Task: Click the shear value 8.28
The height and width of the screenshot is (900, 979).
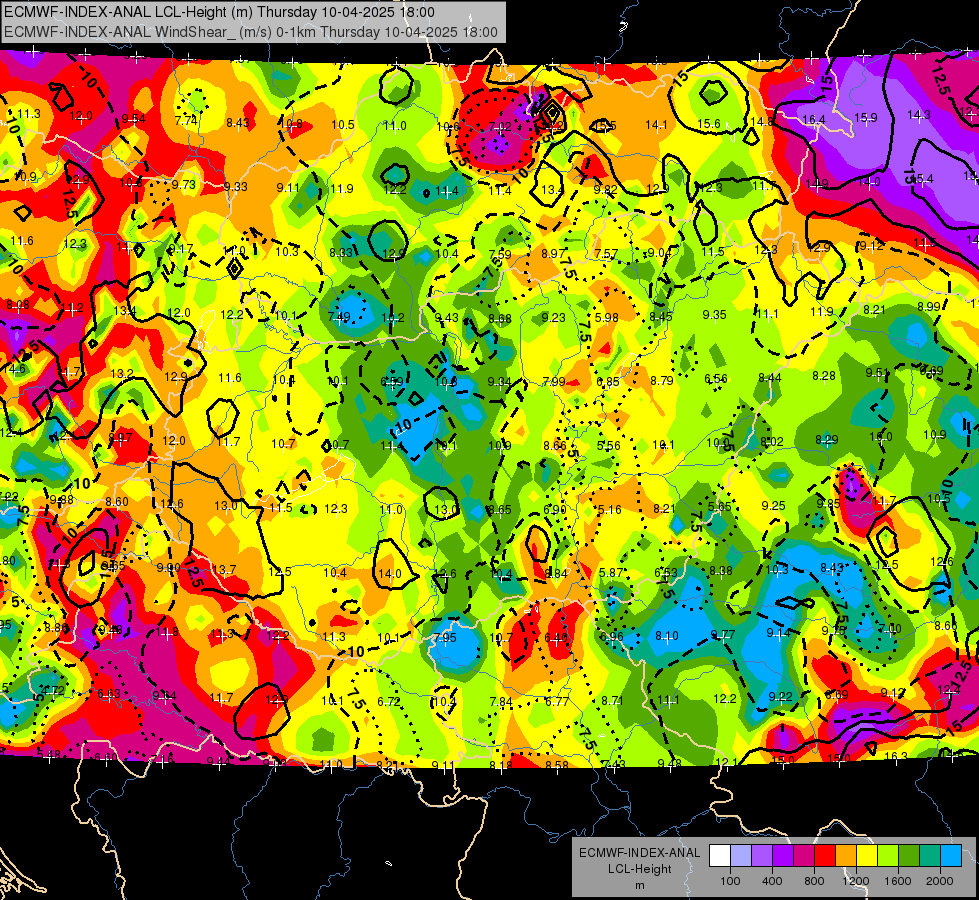Action: (824, 375)
